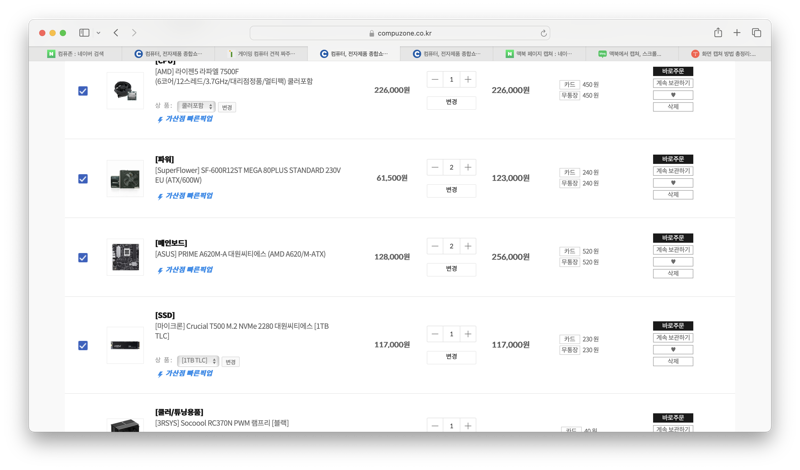
Task: Uncheck the ASUS PRIME A620M-A checkbox
Action: [83, 258]
